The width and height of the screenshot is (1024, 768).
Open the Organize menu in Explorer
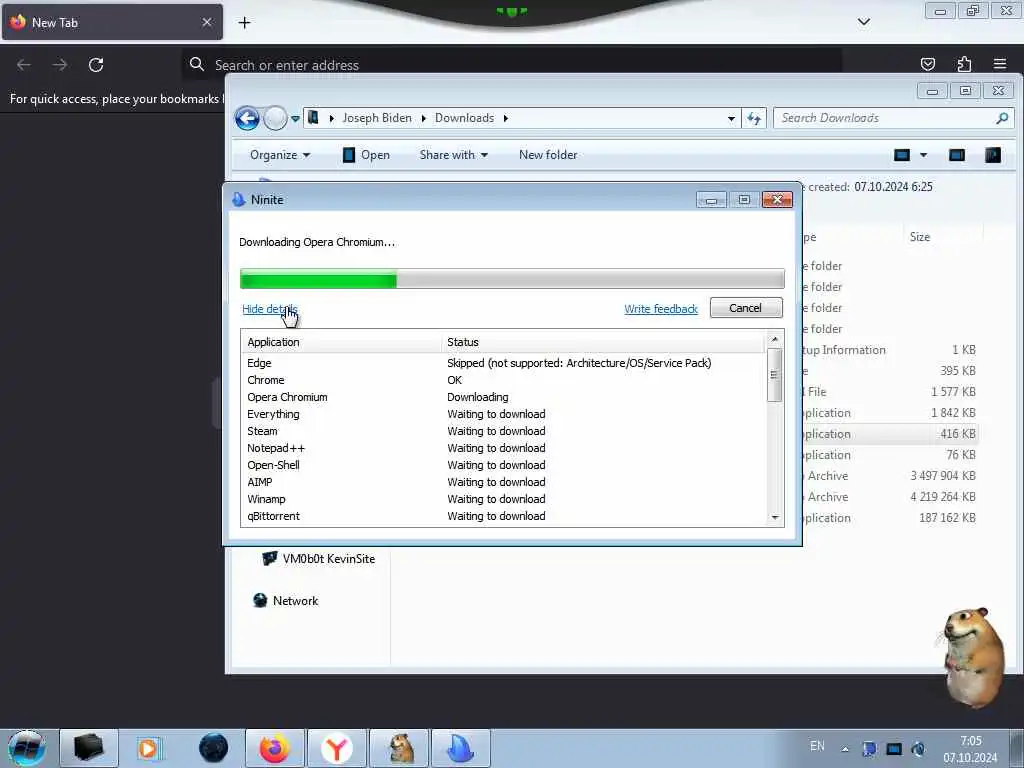(x=280, y=155)
